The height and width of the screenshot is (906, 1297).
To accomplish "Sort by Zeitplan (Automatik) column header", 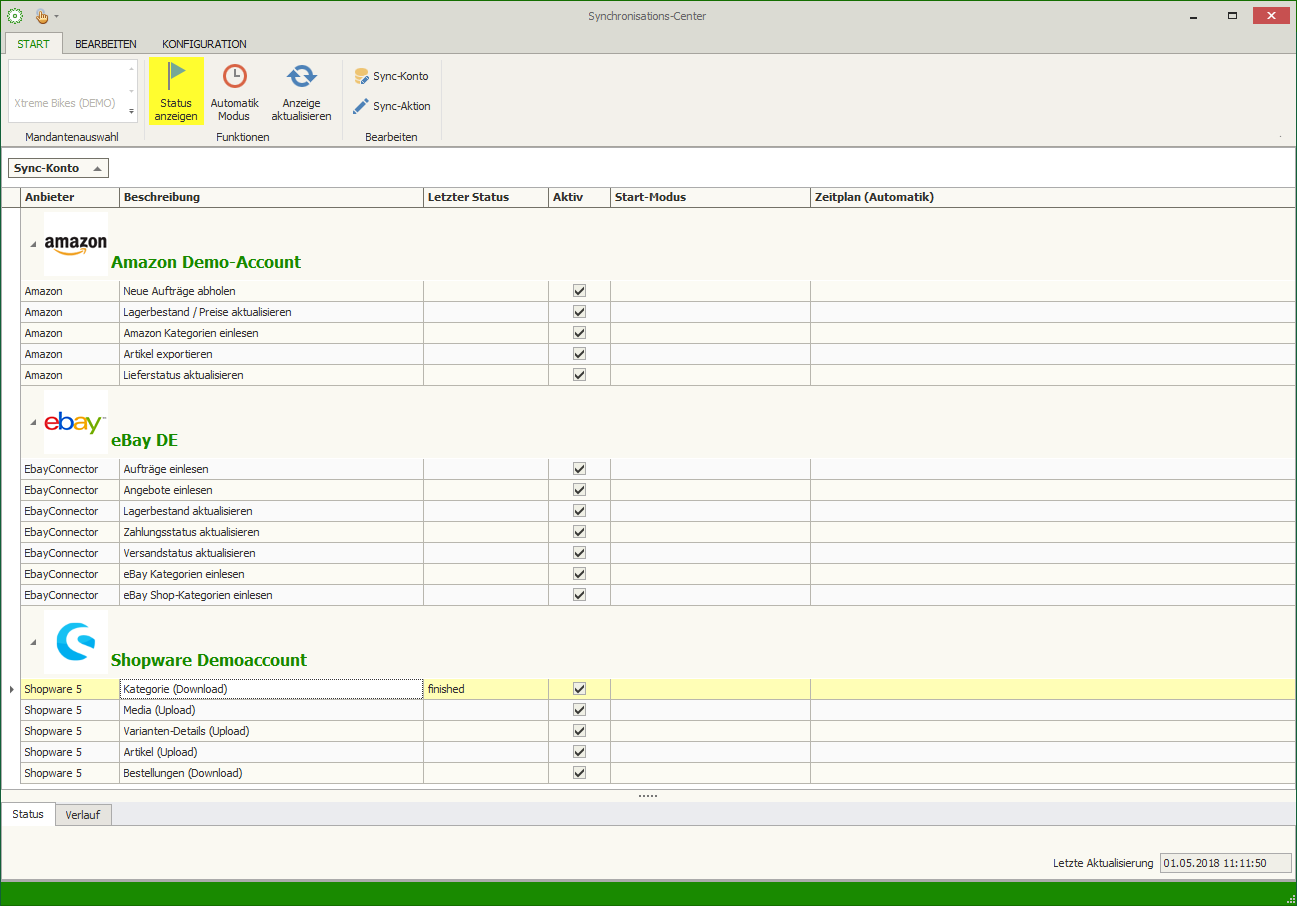I will pos(1053,197).
